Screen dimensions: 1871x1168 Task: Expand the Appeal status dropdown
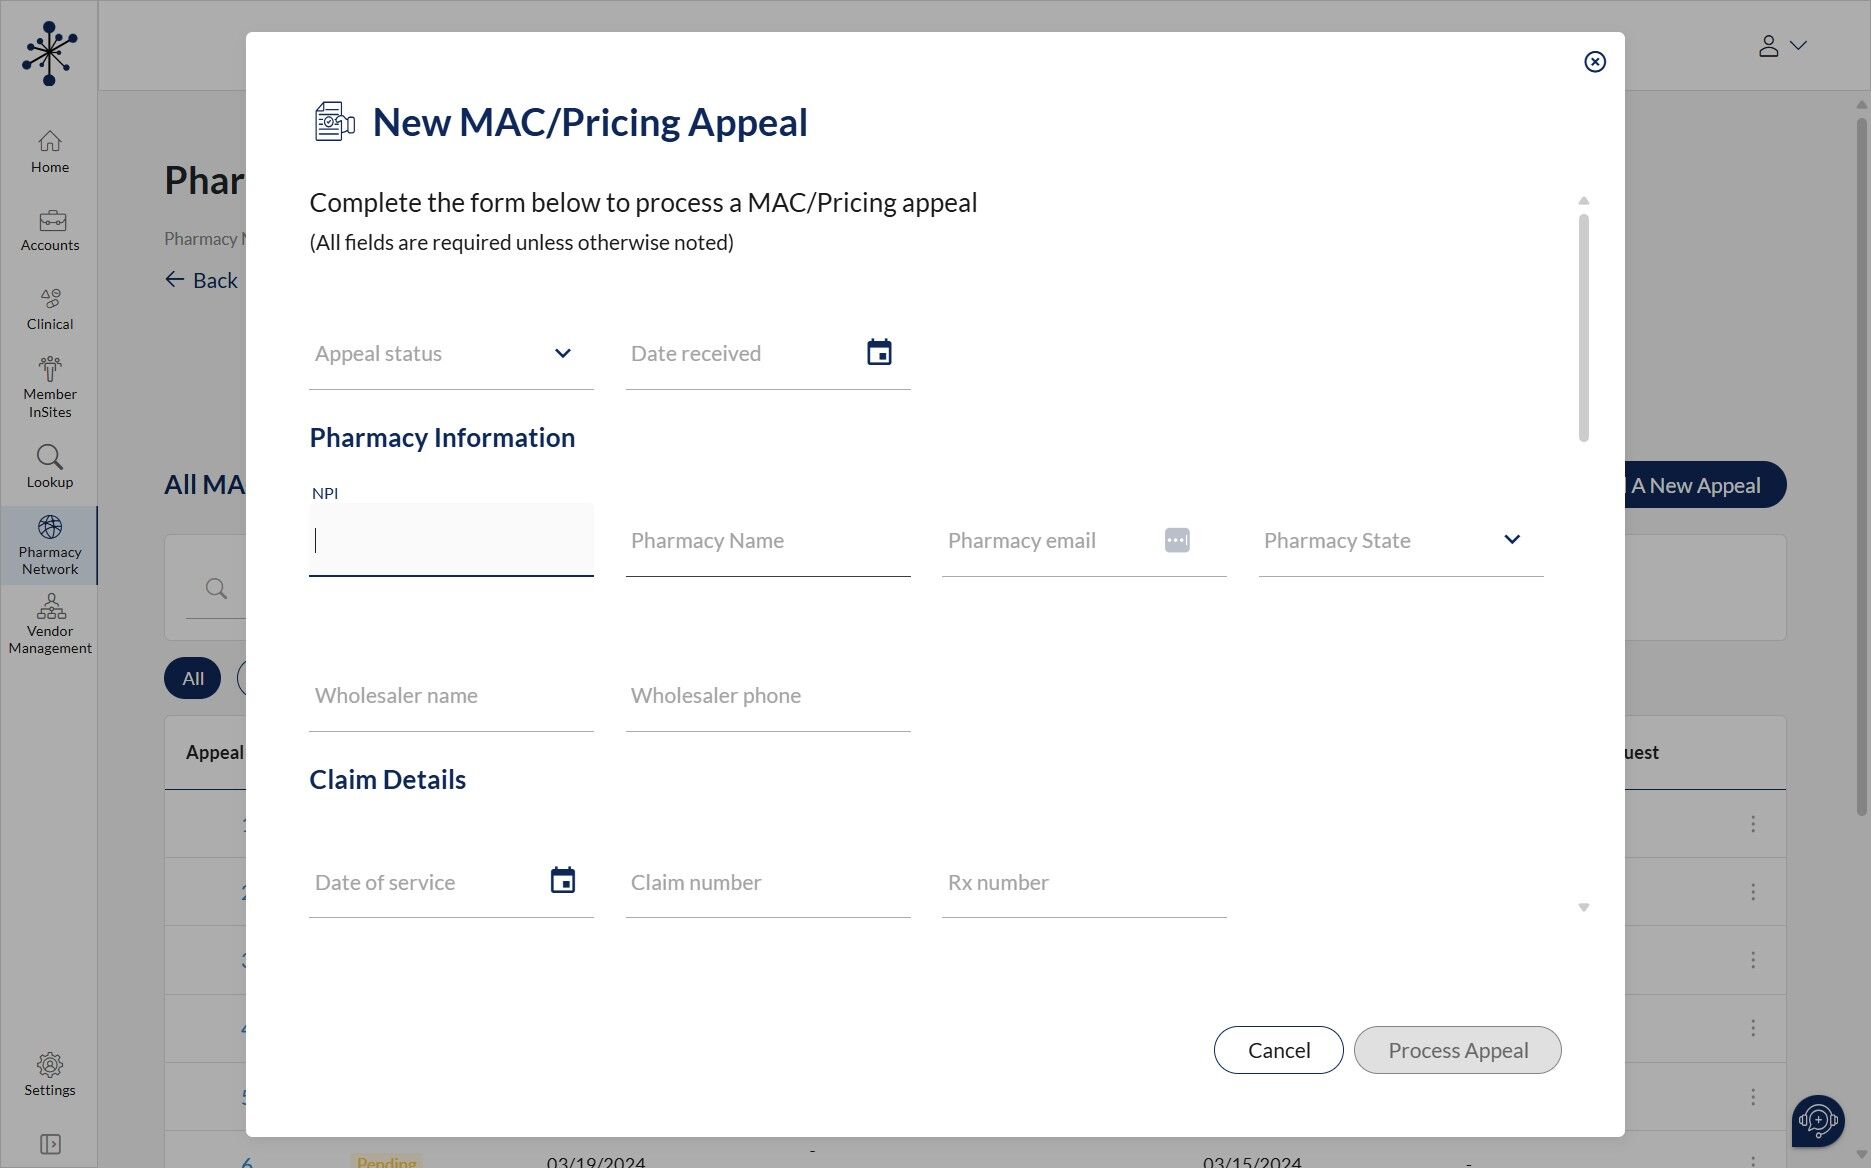click(563, 353)
